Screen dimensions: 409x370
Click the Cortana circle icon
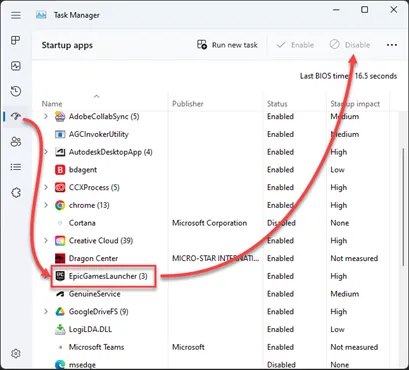point(60,223)
